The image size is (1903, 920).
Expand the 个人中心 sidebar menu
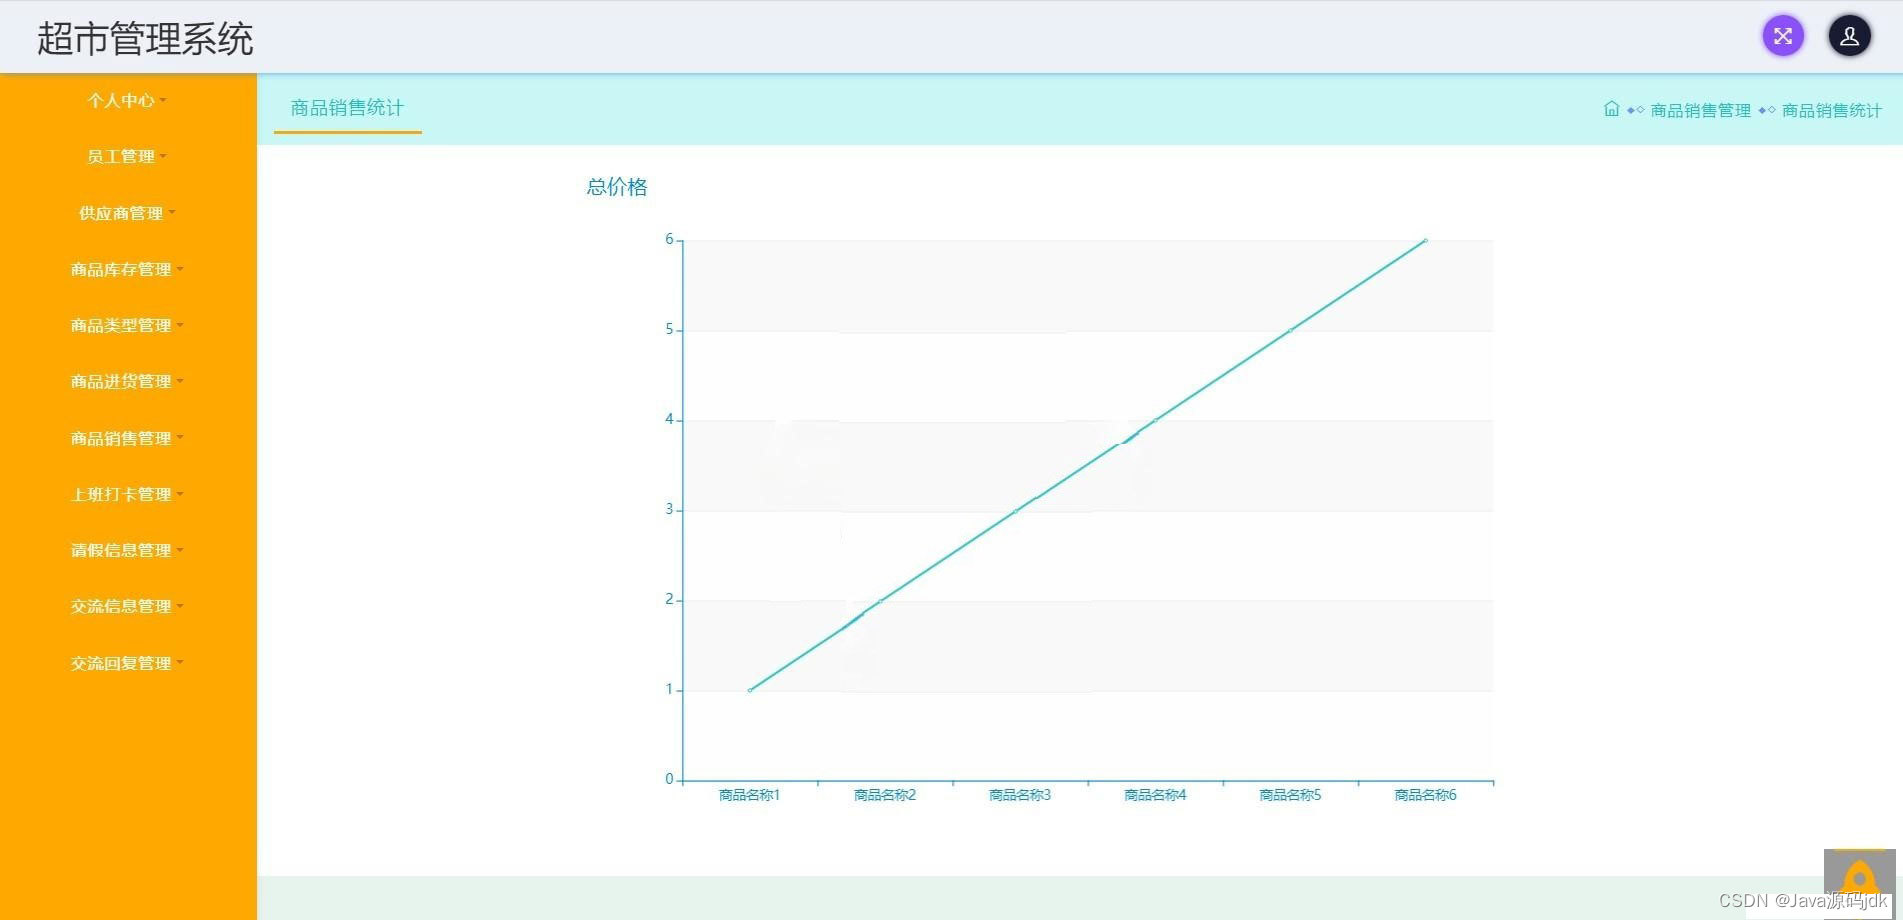[128, 100]
